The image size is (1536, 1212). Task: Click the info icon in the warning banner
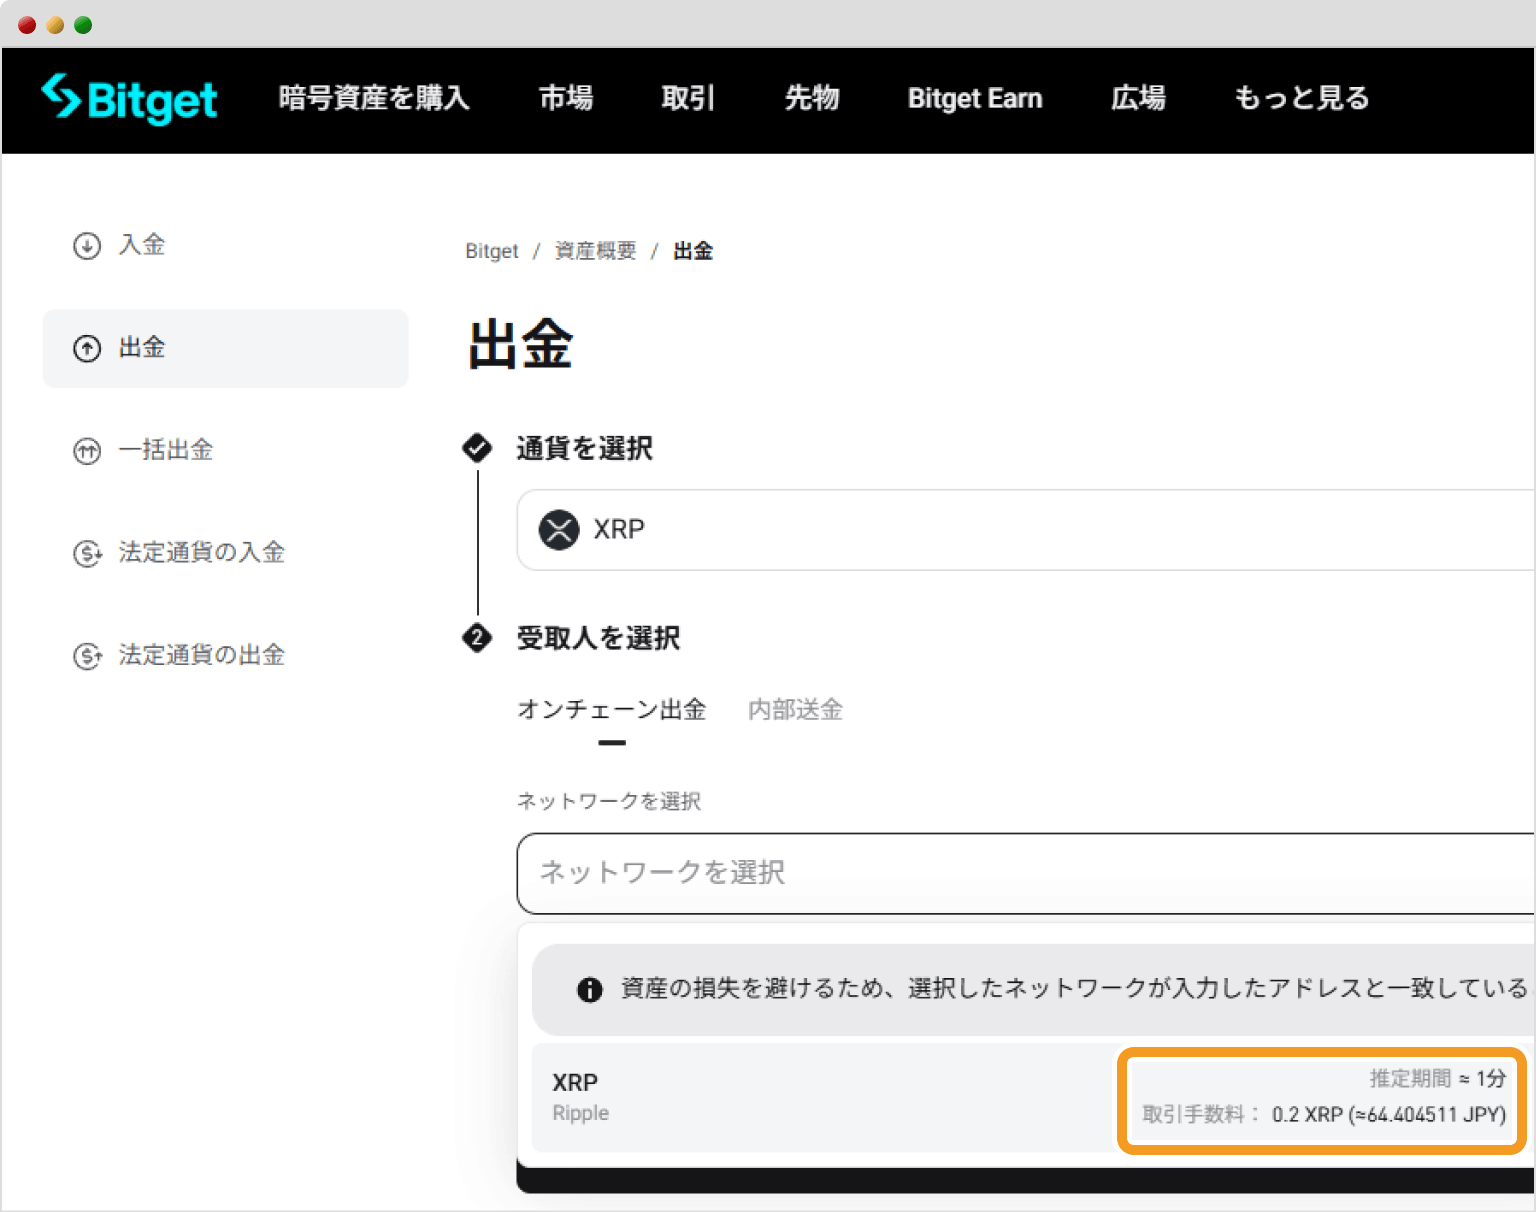click(589, 989)
